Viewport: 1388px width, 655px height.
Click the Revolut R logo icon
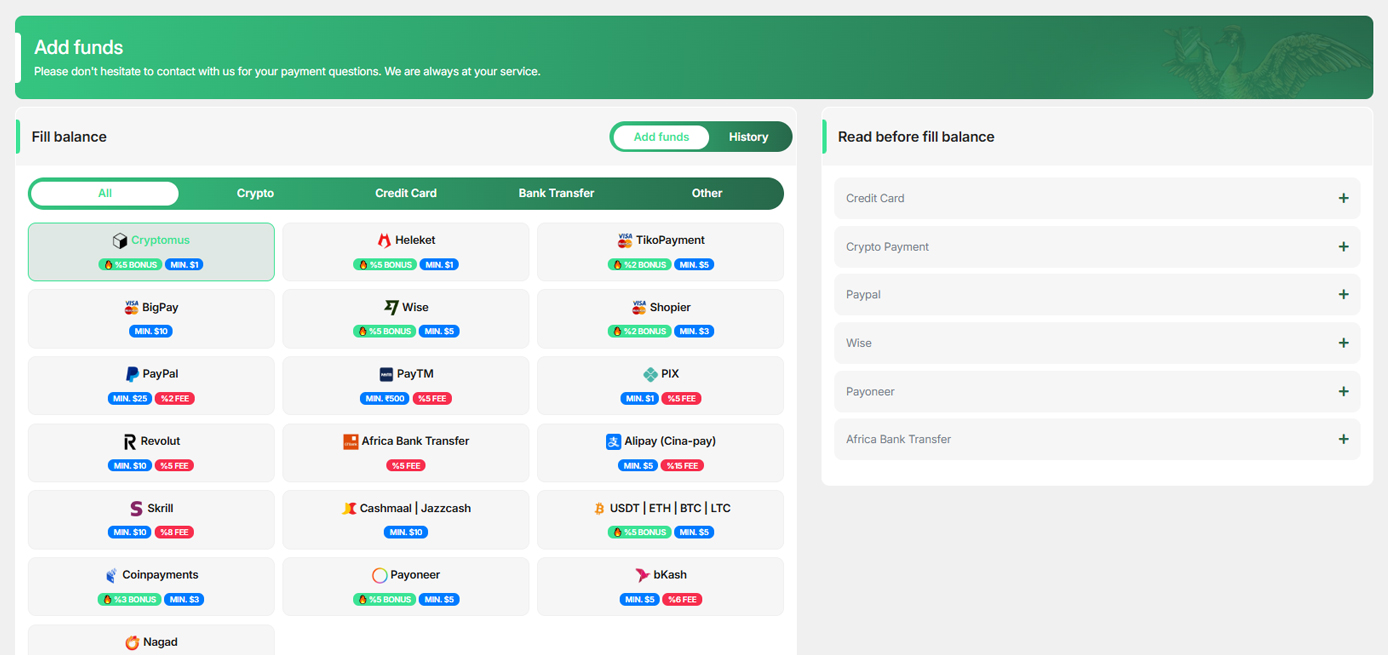tap(129, 441)
